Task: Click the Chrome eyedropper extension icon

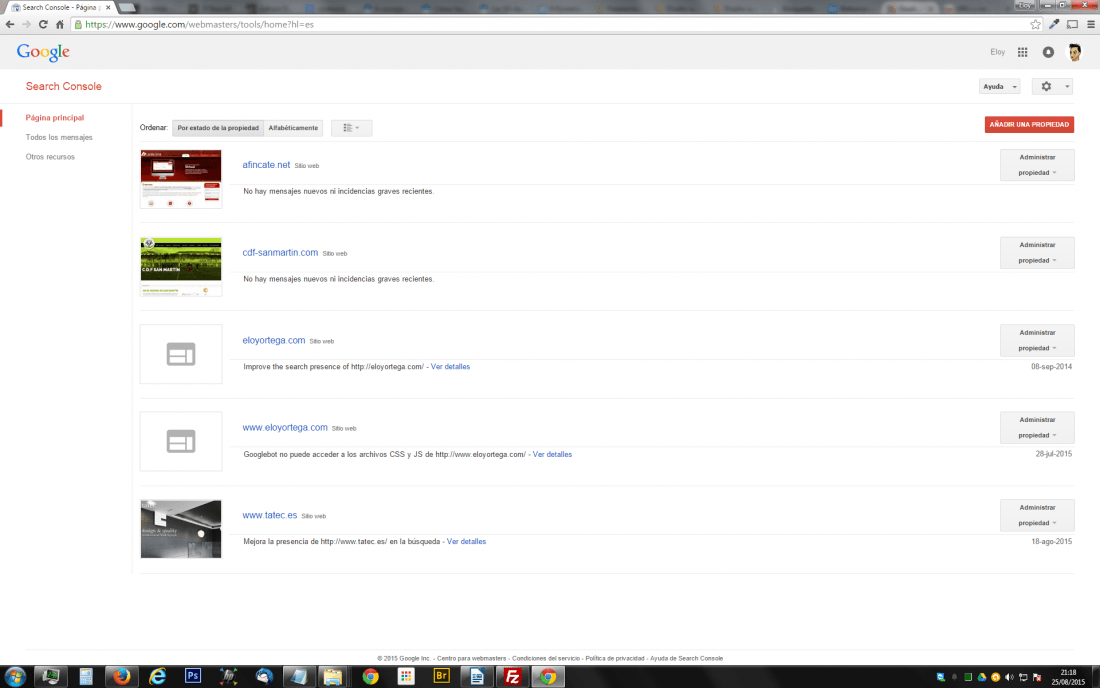Action: [x=1054, y=24]
